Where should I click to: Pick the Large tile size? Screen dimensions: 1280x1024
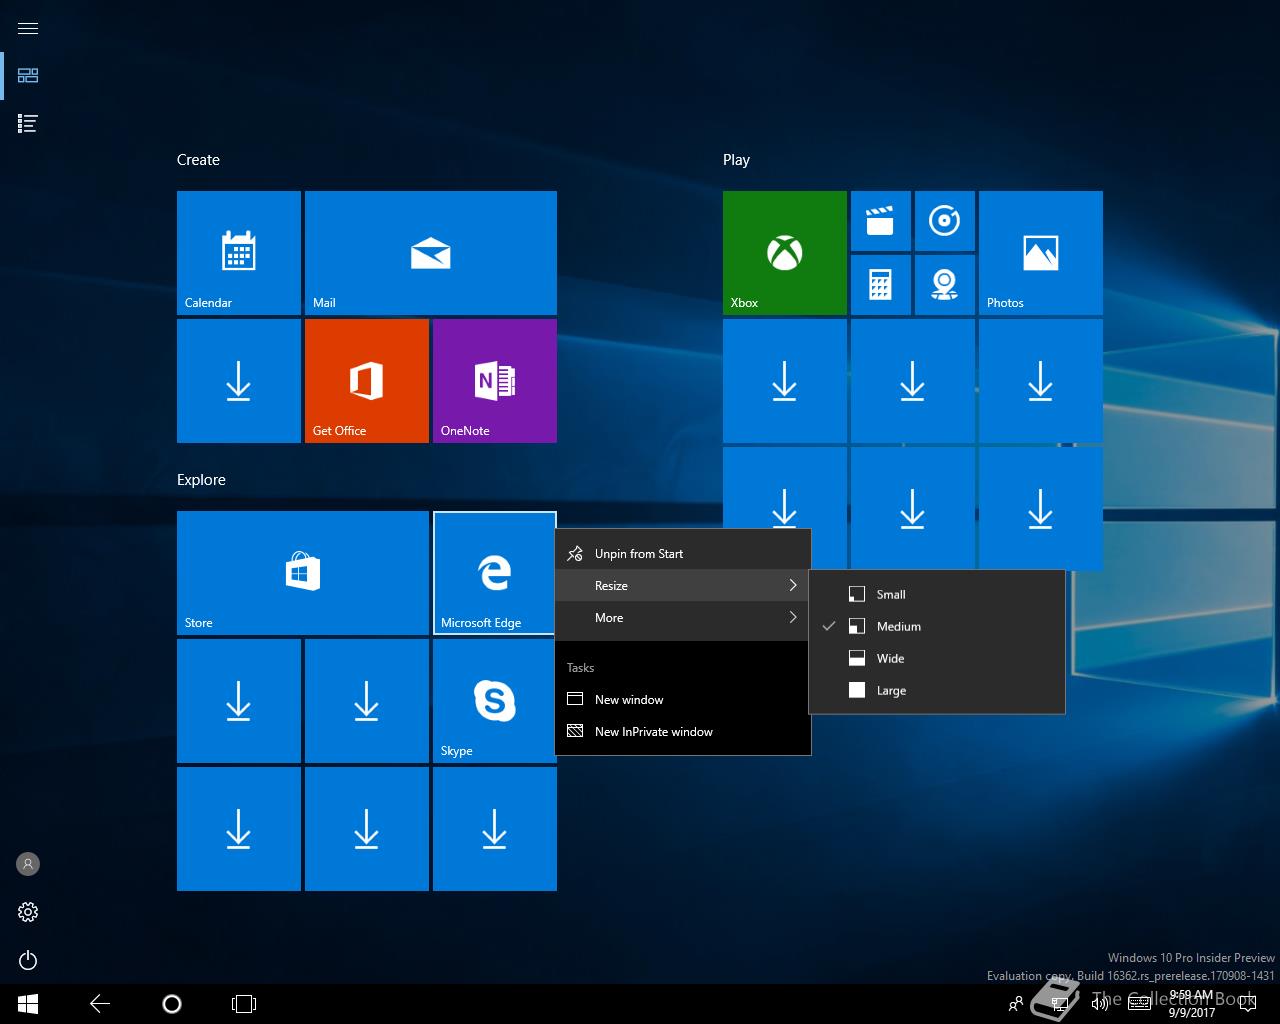pos(937,690)
